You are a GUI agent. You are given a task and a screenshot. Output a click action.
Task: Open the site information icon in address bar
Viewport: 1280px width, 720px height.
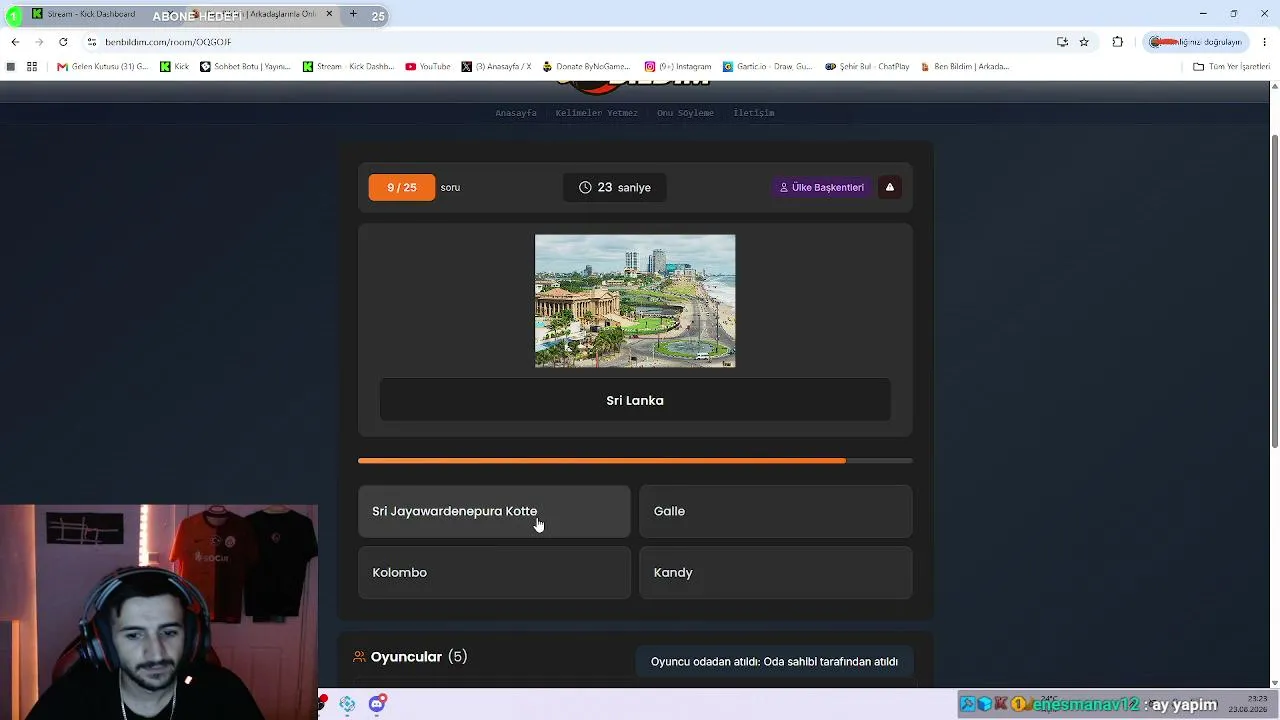[x=91, y=42]
